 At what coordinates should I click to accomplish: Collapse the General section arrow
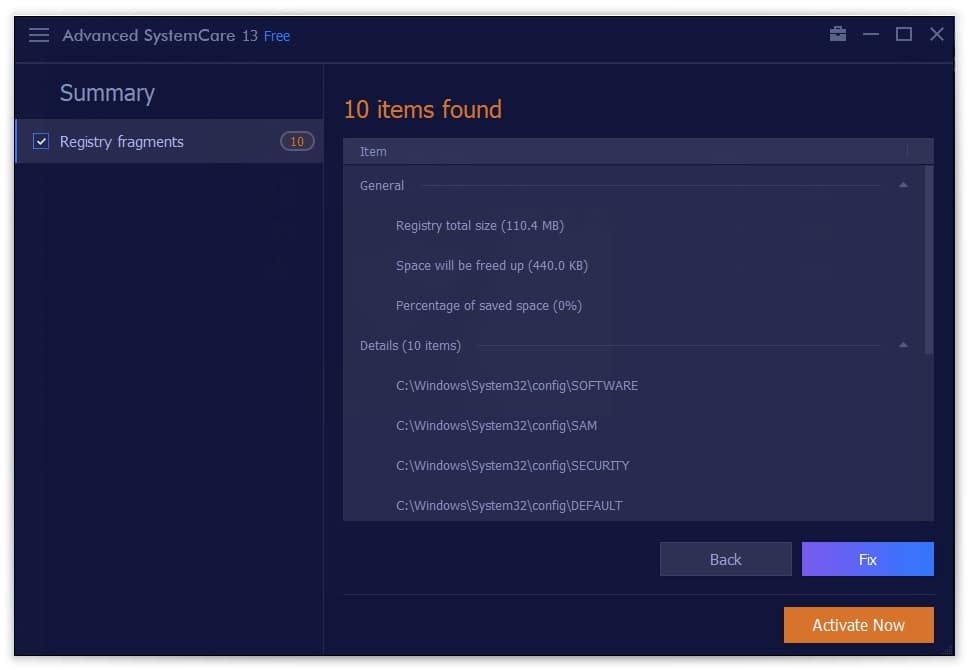pos(903,185)
